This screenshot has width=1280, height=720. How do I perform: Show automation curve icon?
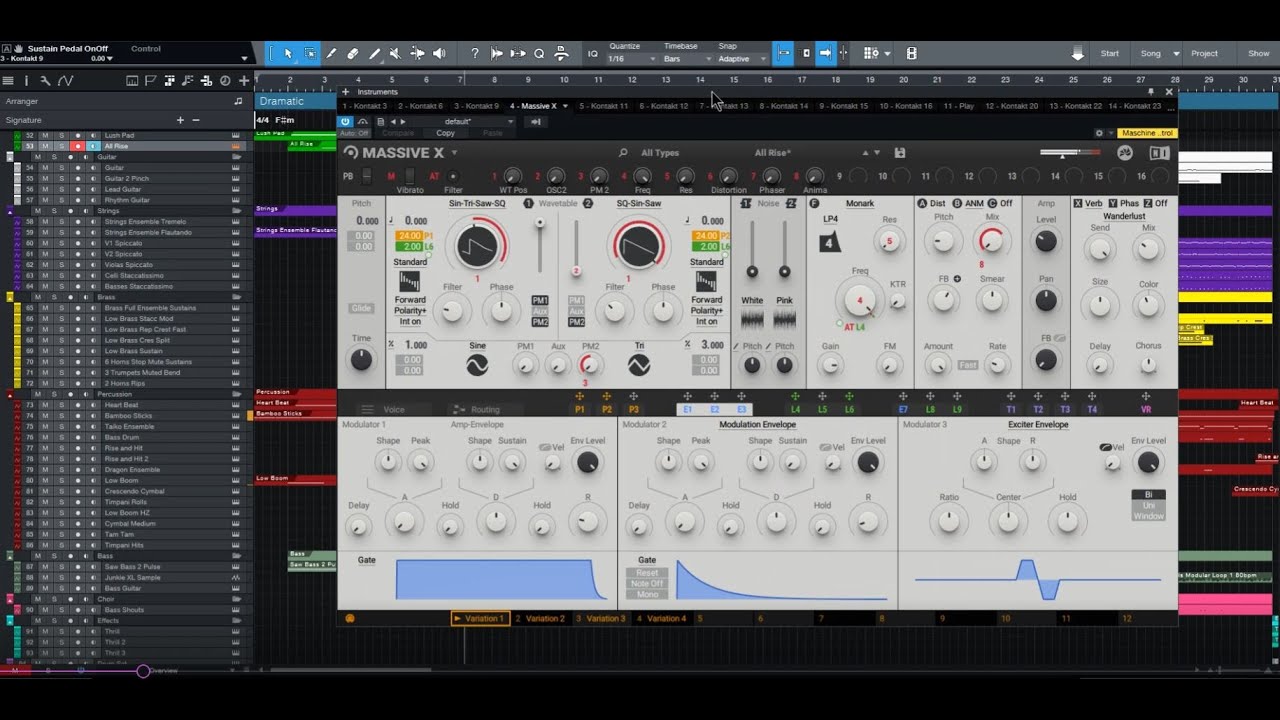65,81
